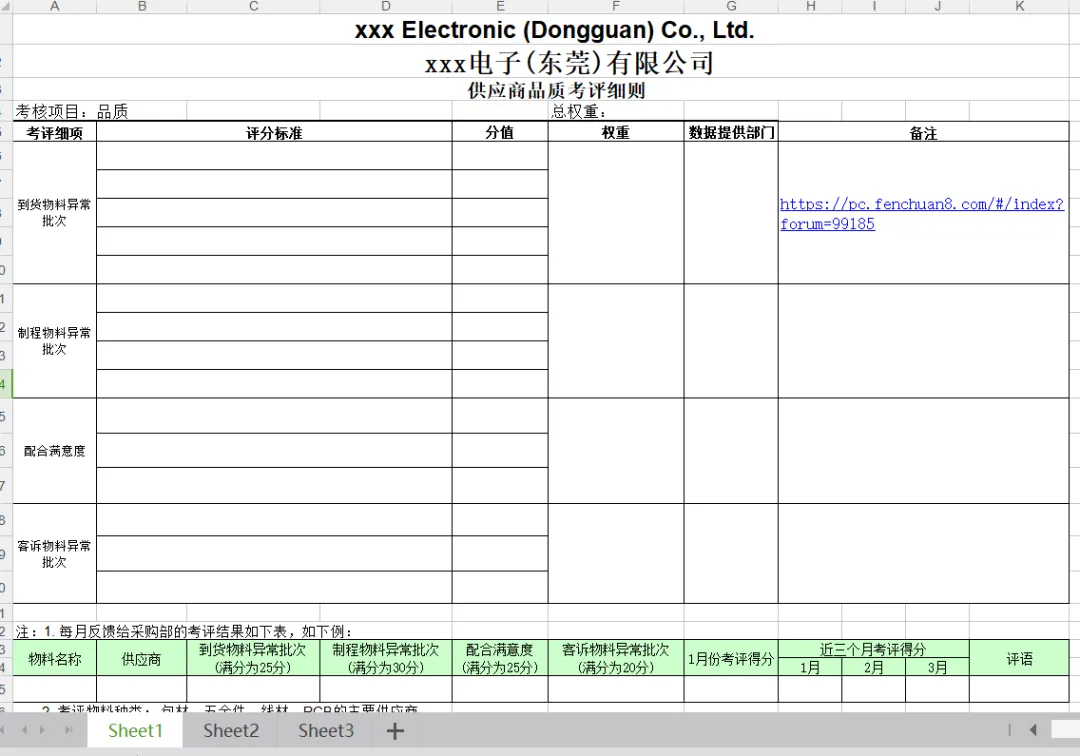The height and width of the screenshot is (756, 1080).
Task: Open the fenchuan8.com forum hyperlink
Action: pyautogui.click(x=922, y=213)
